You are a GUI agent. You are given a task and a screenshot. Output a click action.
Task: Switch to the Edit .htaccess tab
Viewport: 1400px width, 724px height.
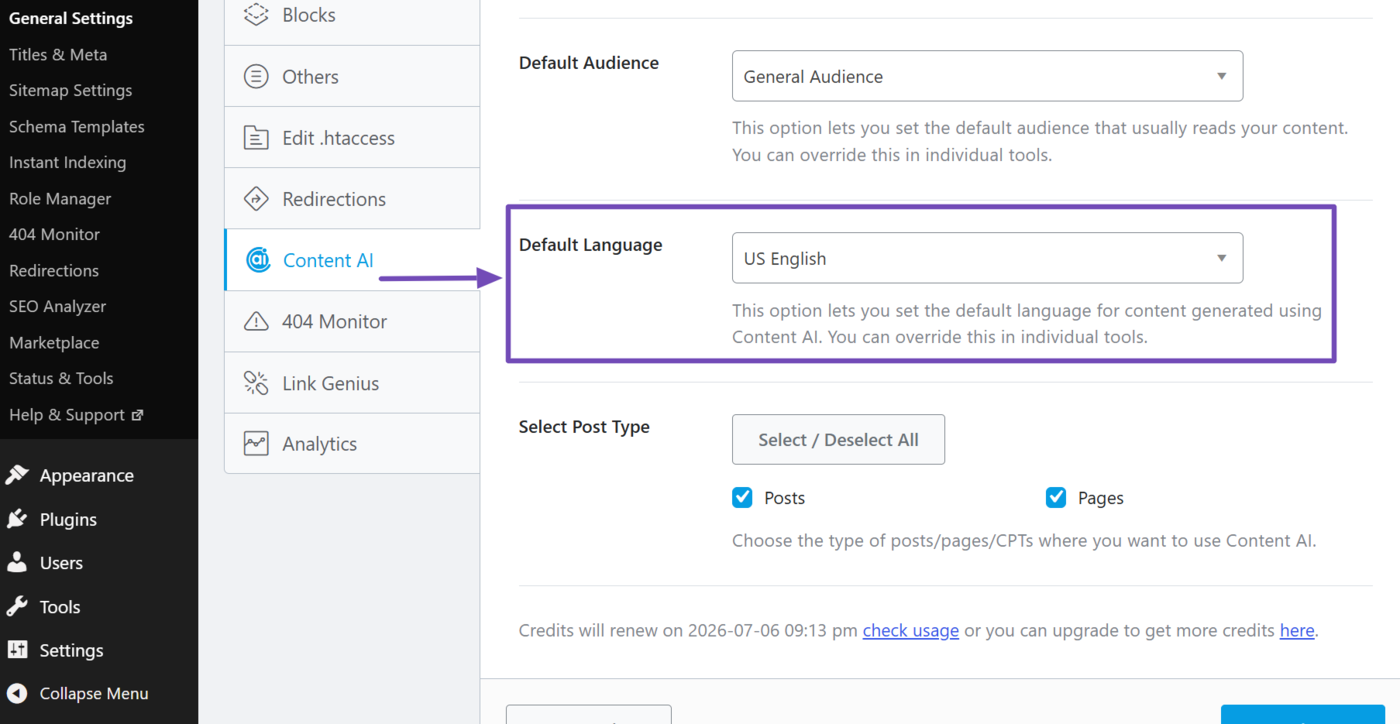(352, 138)
